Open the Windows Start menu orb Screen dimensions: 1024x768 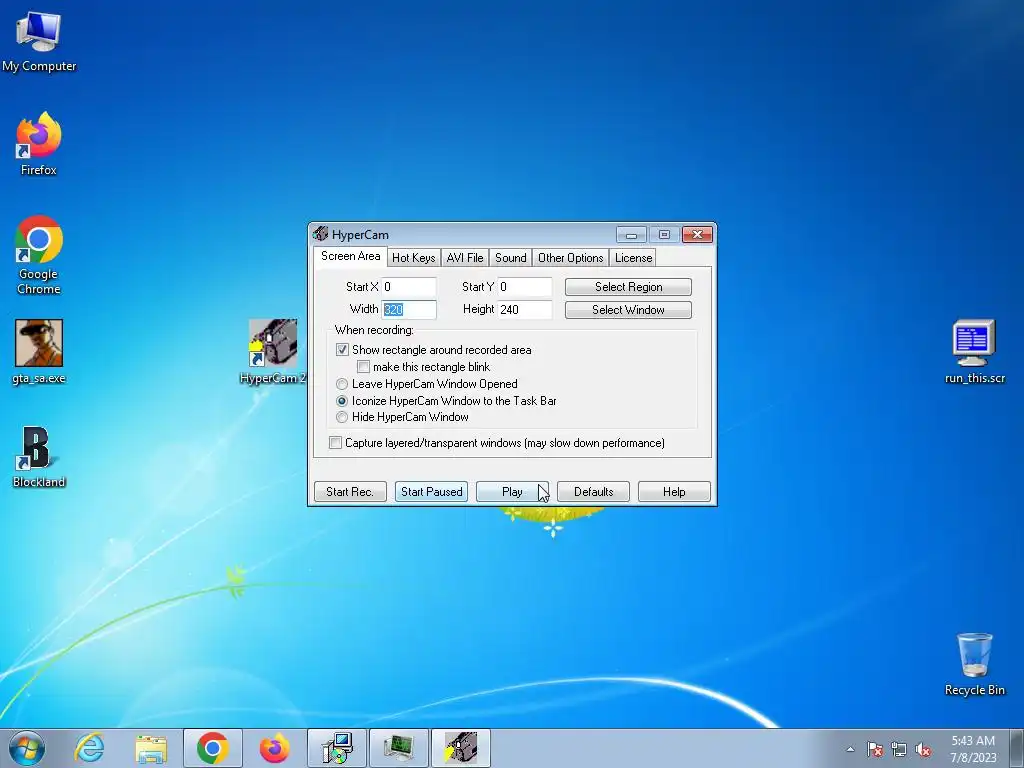point(27,748)
